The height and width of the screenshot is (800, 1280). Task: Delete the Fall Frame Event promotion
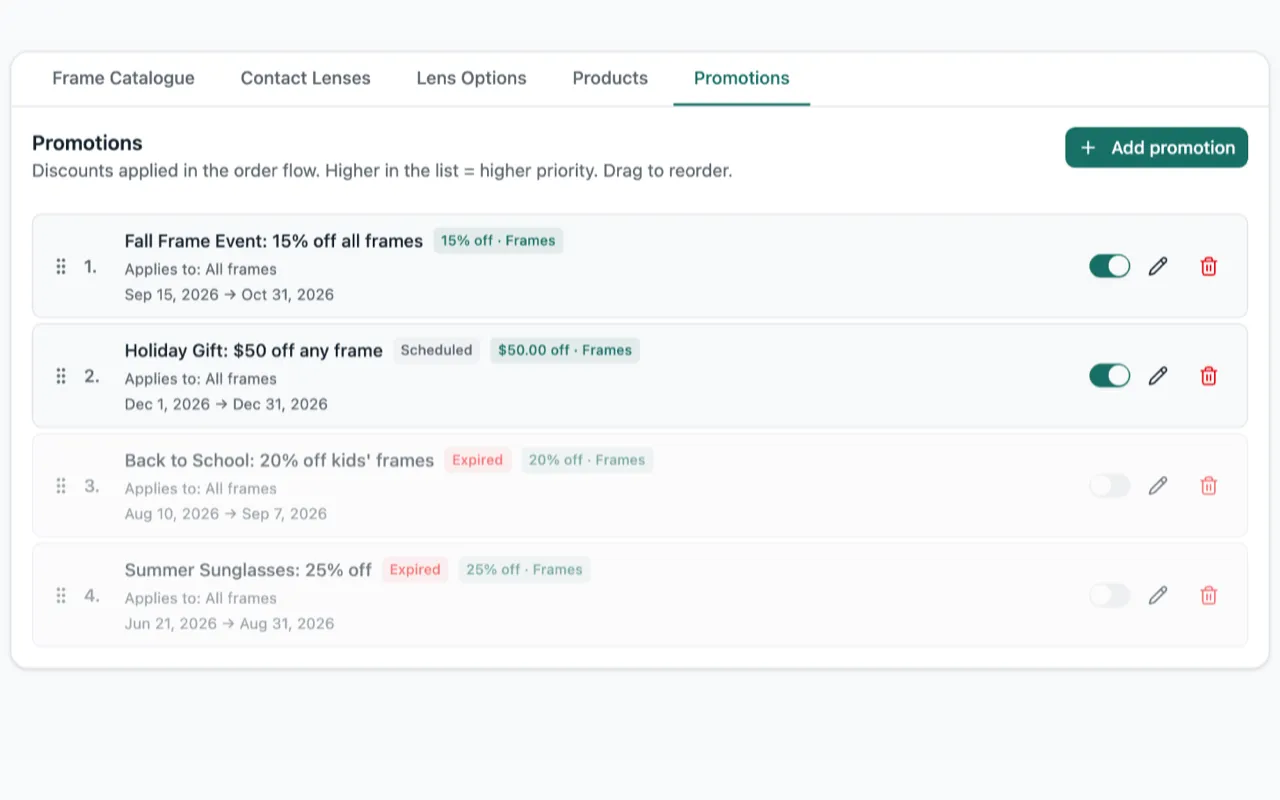tap(1209, 266)
